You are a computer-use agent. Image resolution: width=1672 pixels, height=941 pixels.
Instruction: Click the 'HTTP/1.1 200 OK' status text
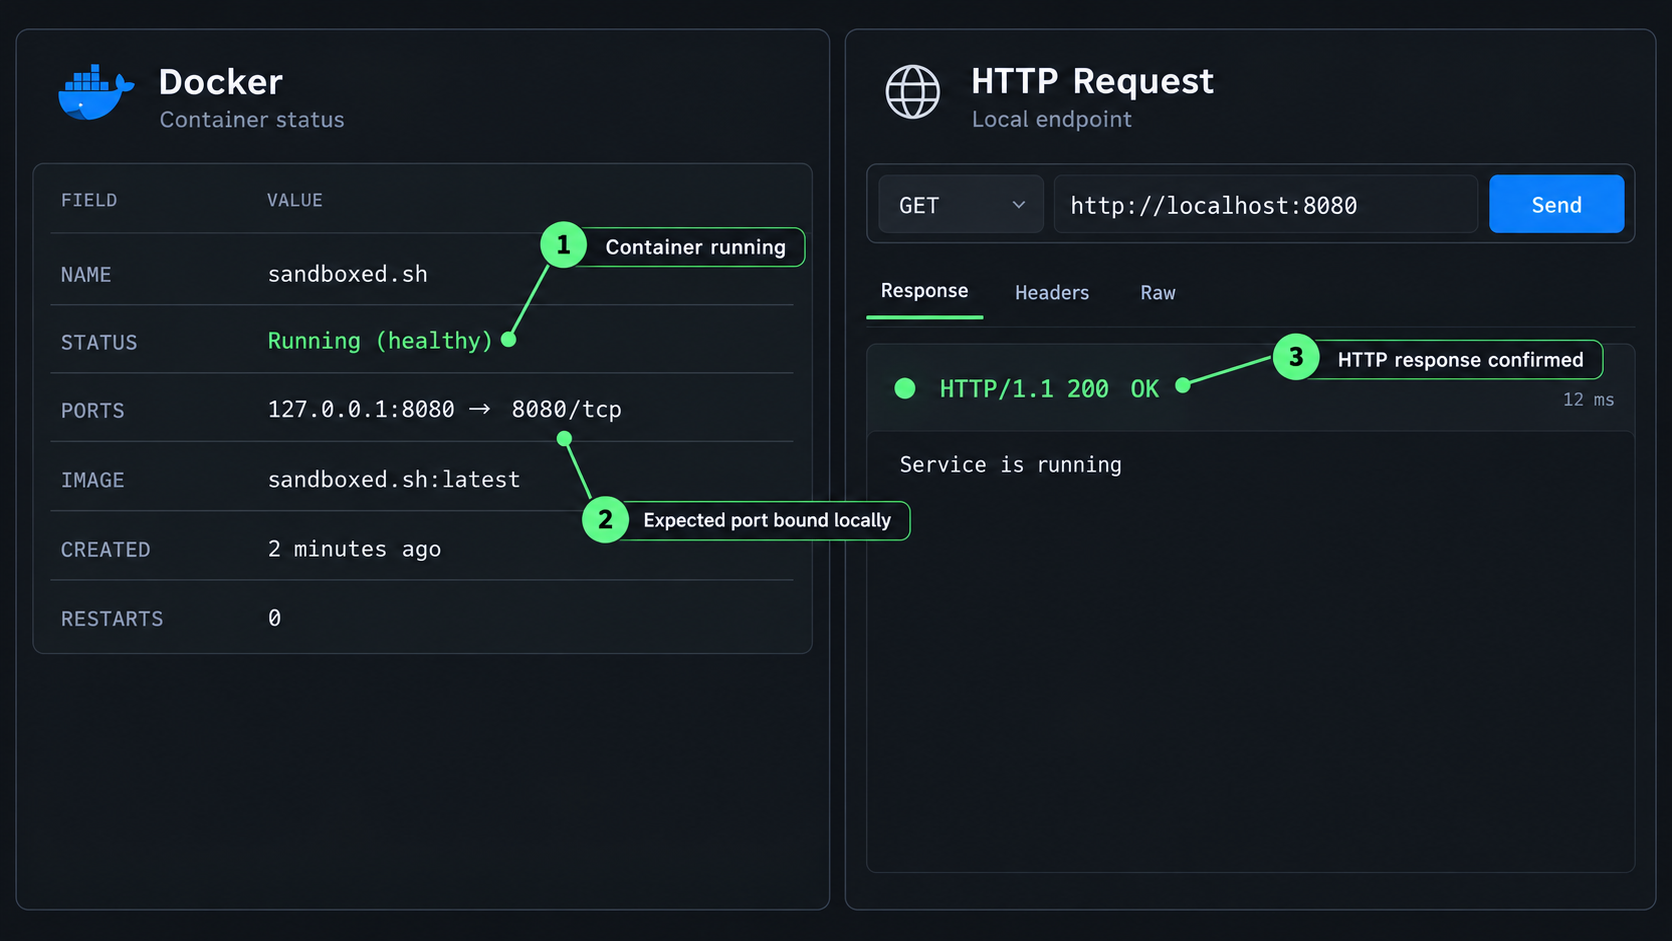point(1049,389)
